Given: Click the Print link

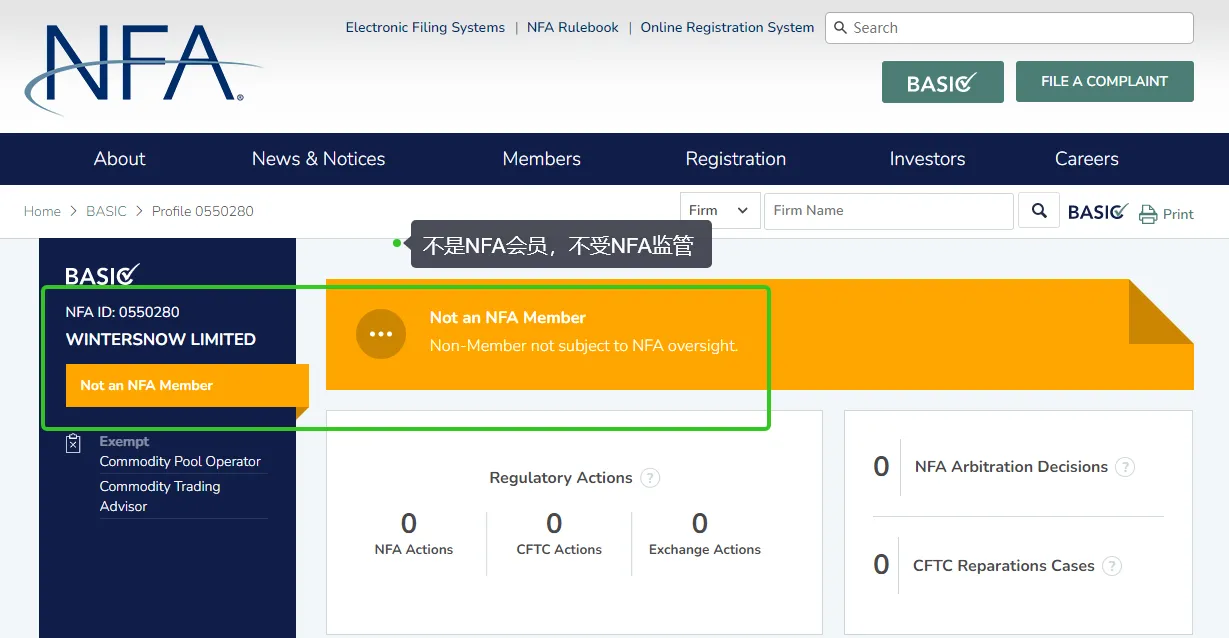Looking at the screenshot, I should (1178, 214).
